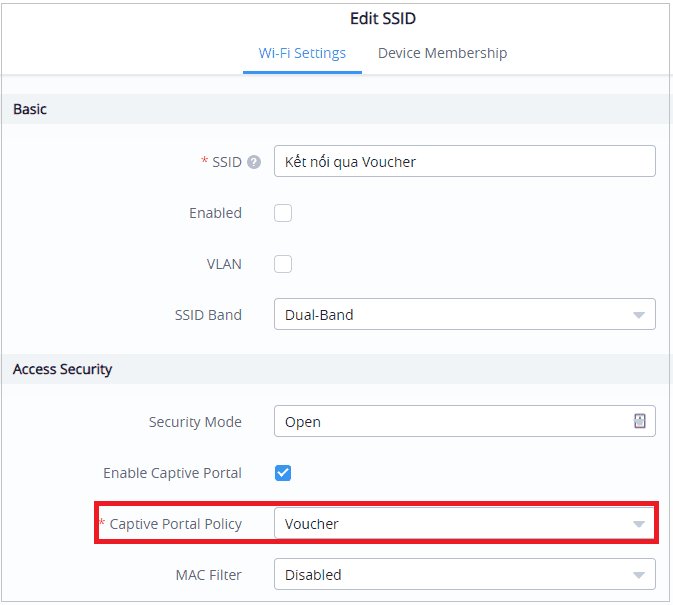Click into the SSID name text field
Viewport: 673px width, 605px height.
tap(464, 162)
